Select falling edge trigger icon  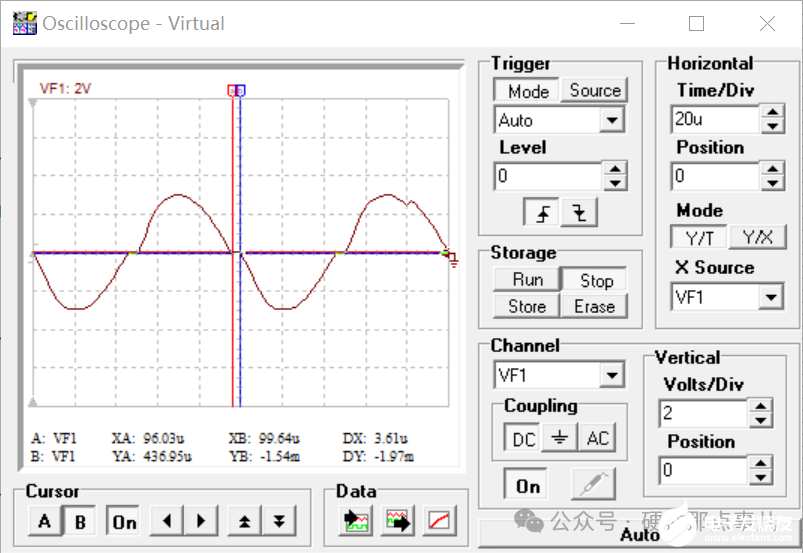point(579,212)
